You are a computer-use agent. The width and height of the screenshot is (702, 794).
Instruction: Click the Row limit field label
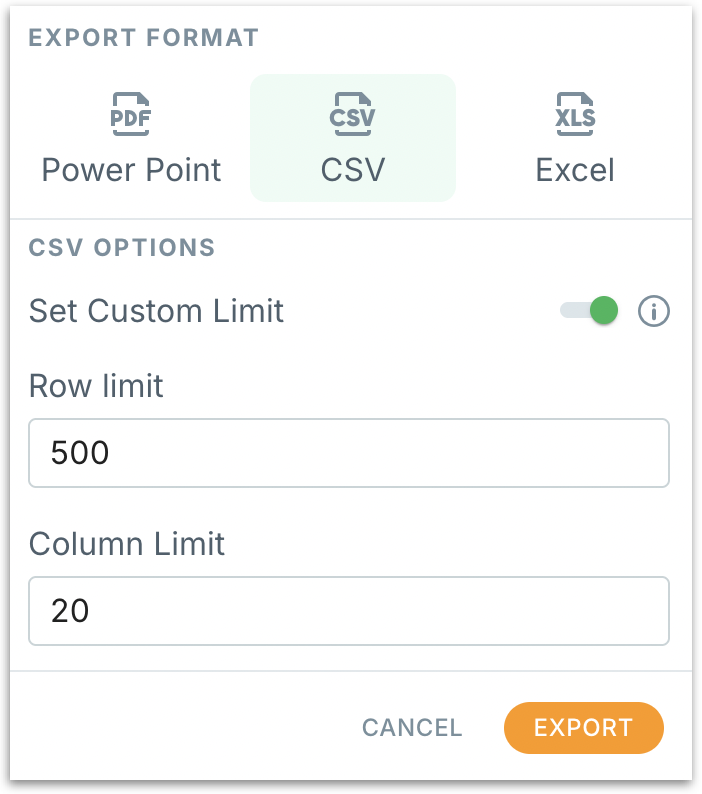tap(96, 386)
